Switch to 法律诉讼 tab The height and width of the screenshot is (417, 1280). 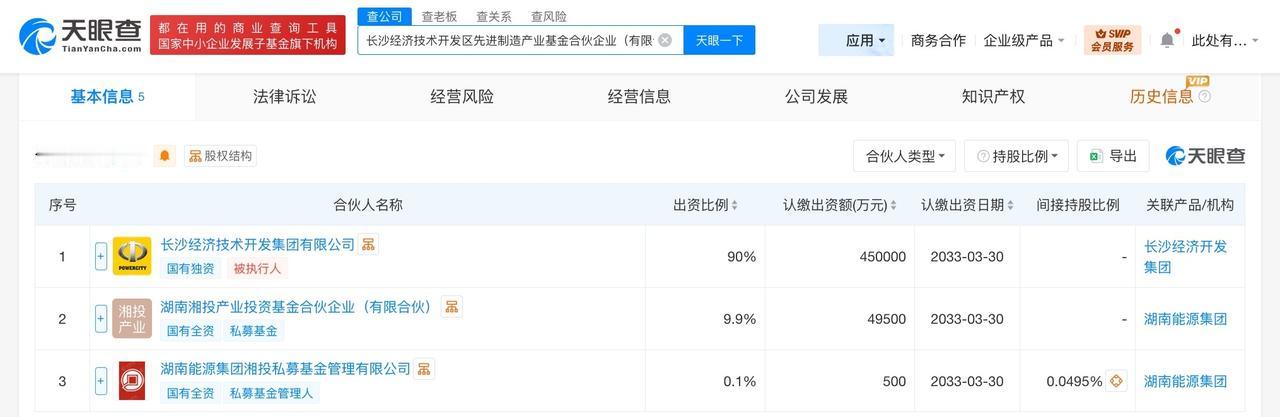click(284, 97)
